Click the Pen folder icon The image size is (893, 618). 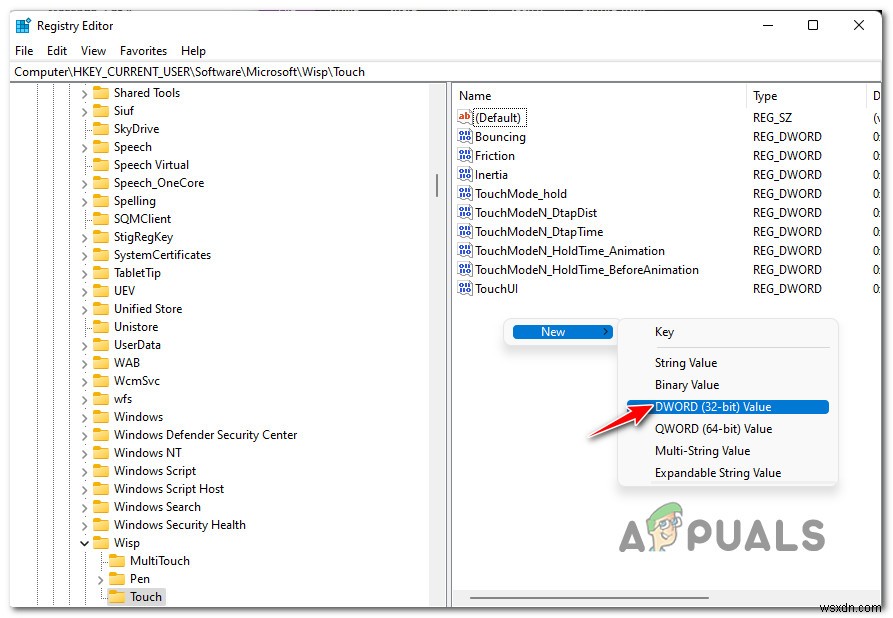point(117,579)
